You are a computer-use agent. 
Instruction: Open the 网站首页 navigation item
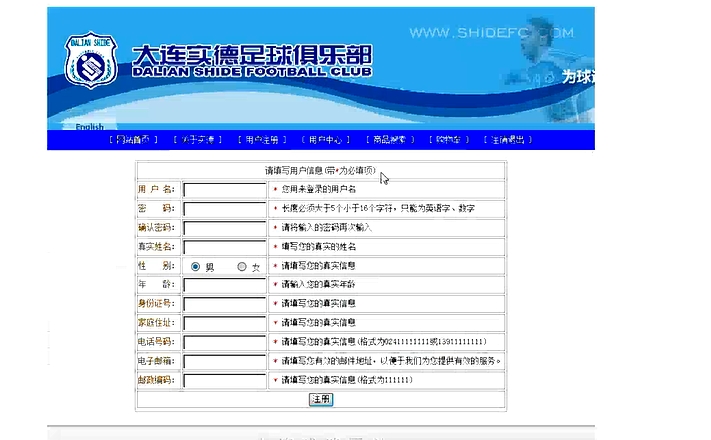[x=133, y=140]
